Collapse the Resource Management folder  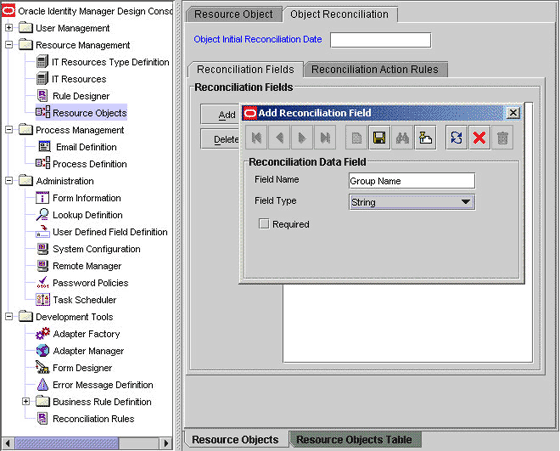9,45
